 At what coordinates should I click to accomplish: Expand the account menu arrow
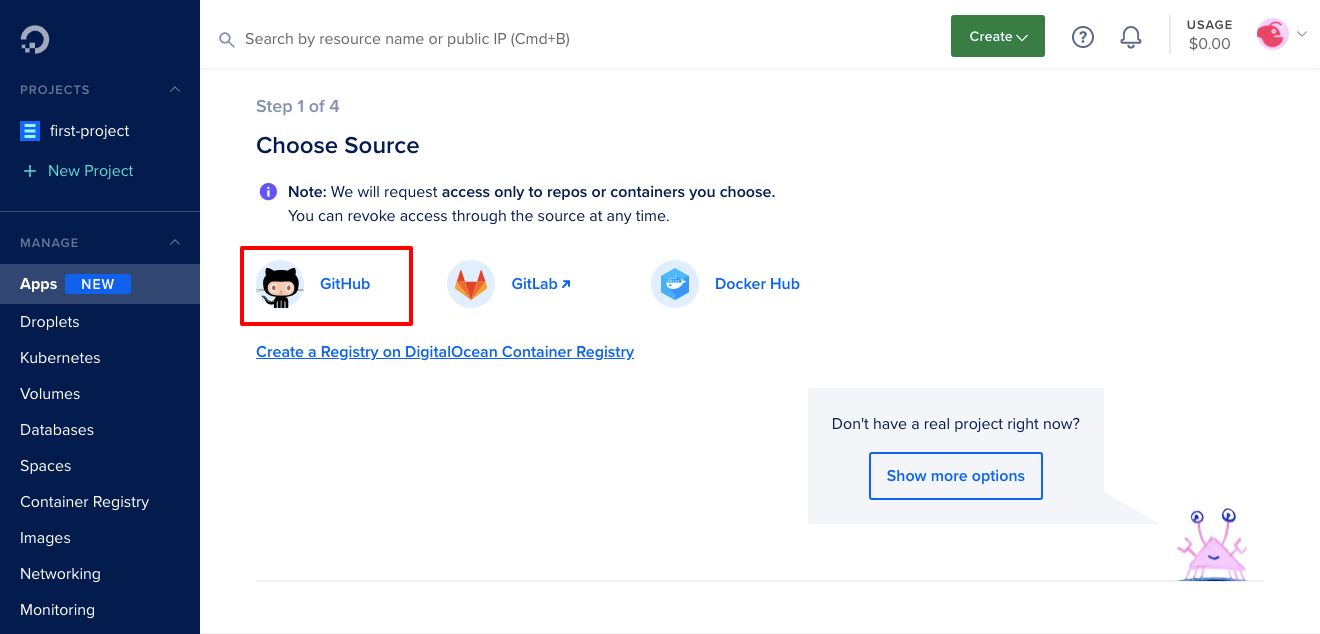(1302, 35)
